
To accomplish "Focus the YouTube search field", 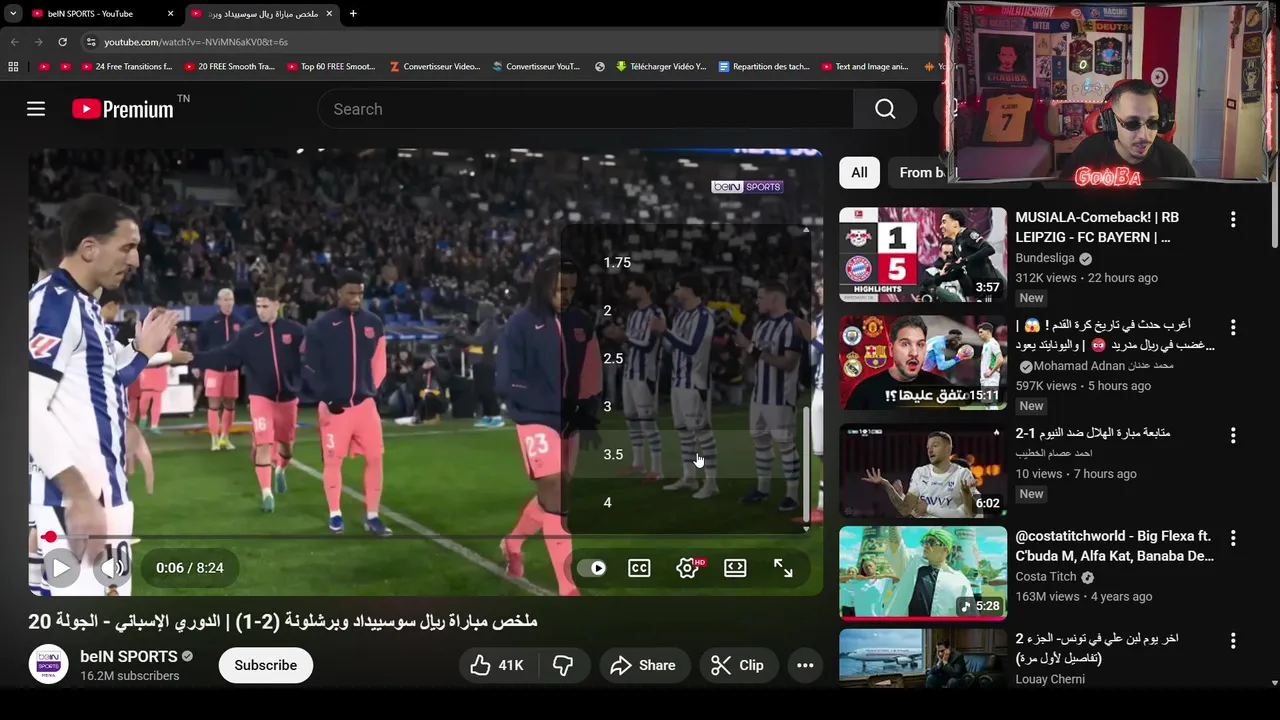I will point(586,109).
